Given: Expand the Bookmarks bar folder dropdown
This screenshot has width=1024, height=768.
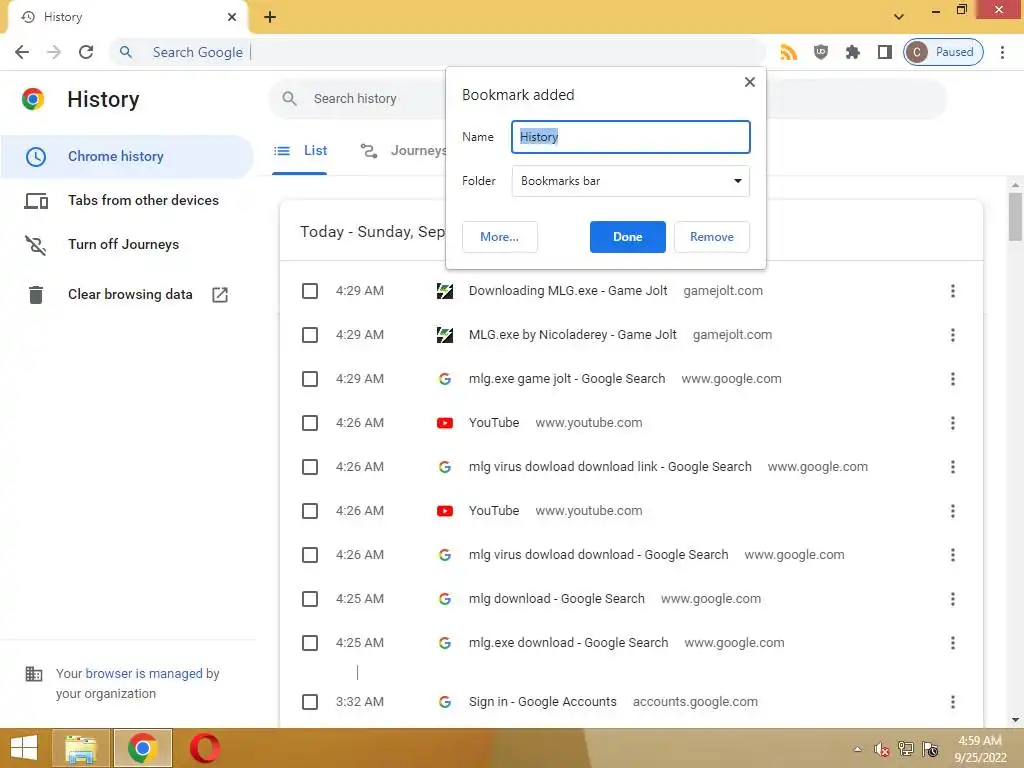Looking at the screenshot, I should [631, 181].
